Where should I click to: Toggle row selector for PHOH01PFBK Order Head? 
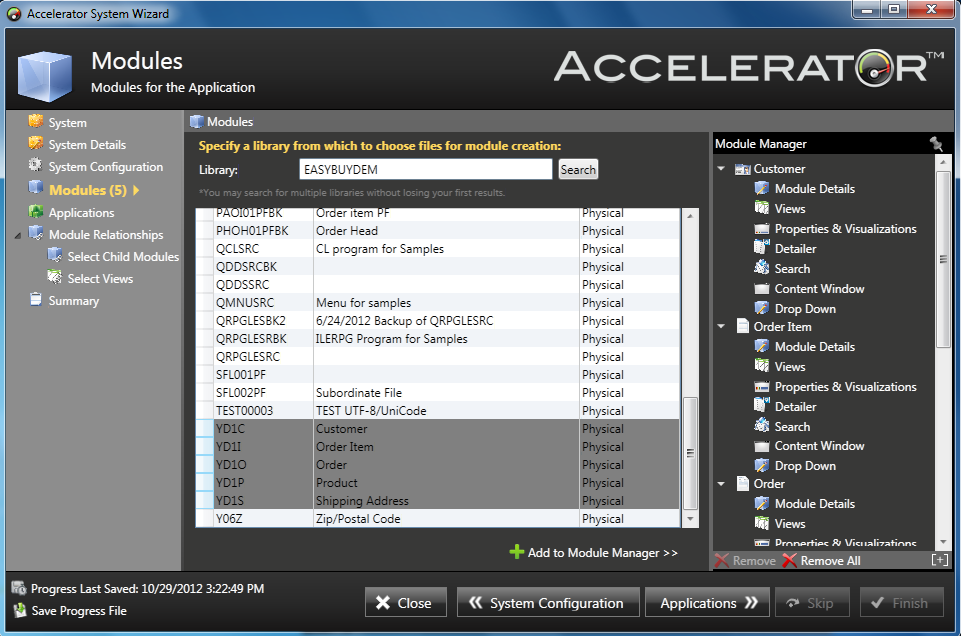[x=205, y=230]
